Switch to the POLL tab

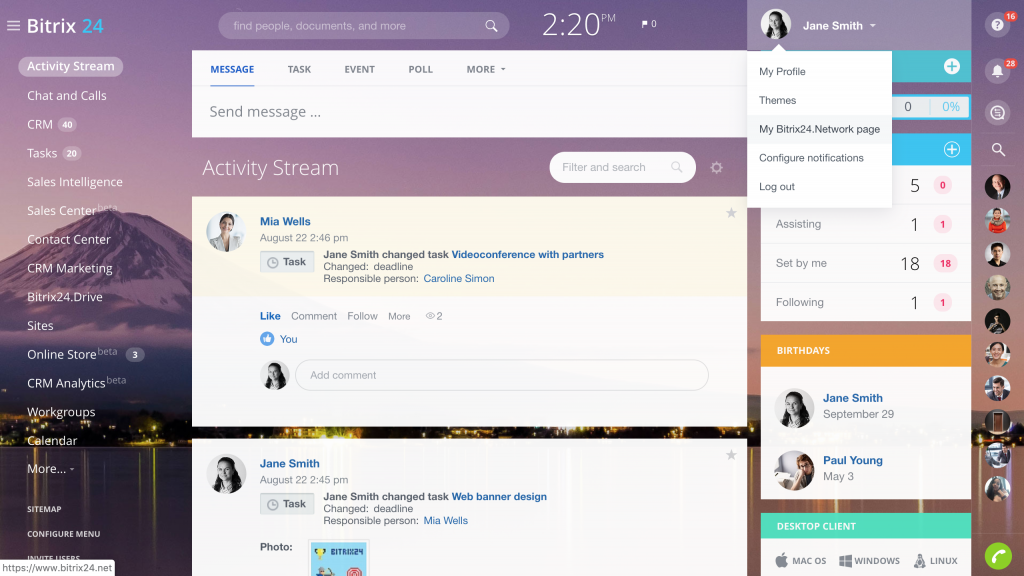pos(420,69)
